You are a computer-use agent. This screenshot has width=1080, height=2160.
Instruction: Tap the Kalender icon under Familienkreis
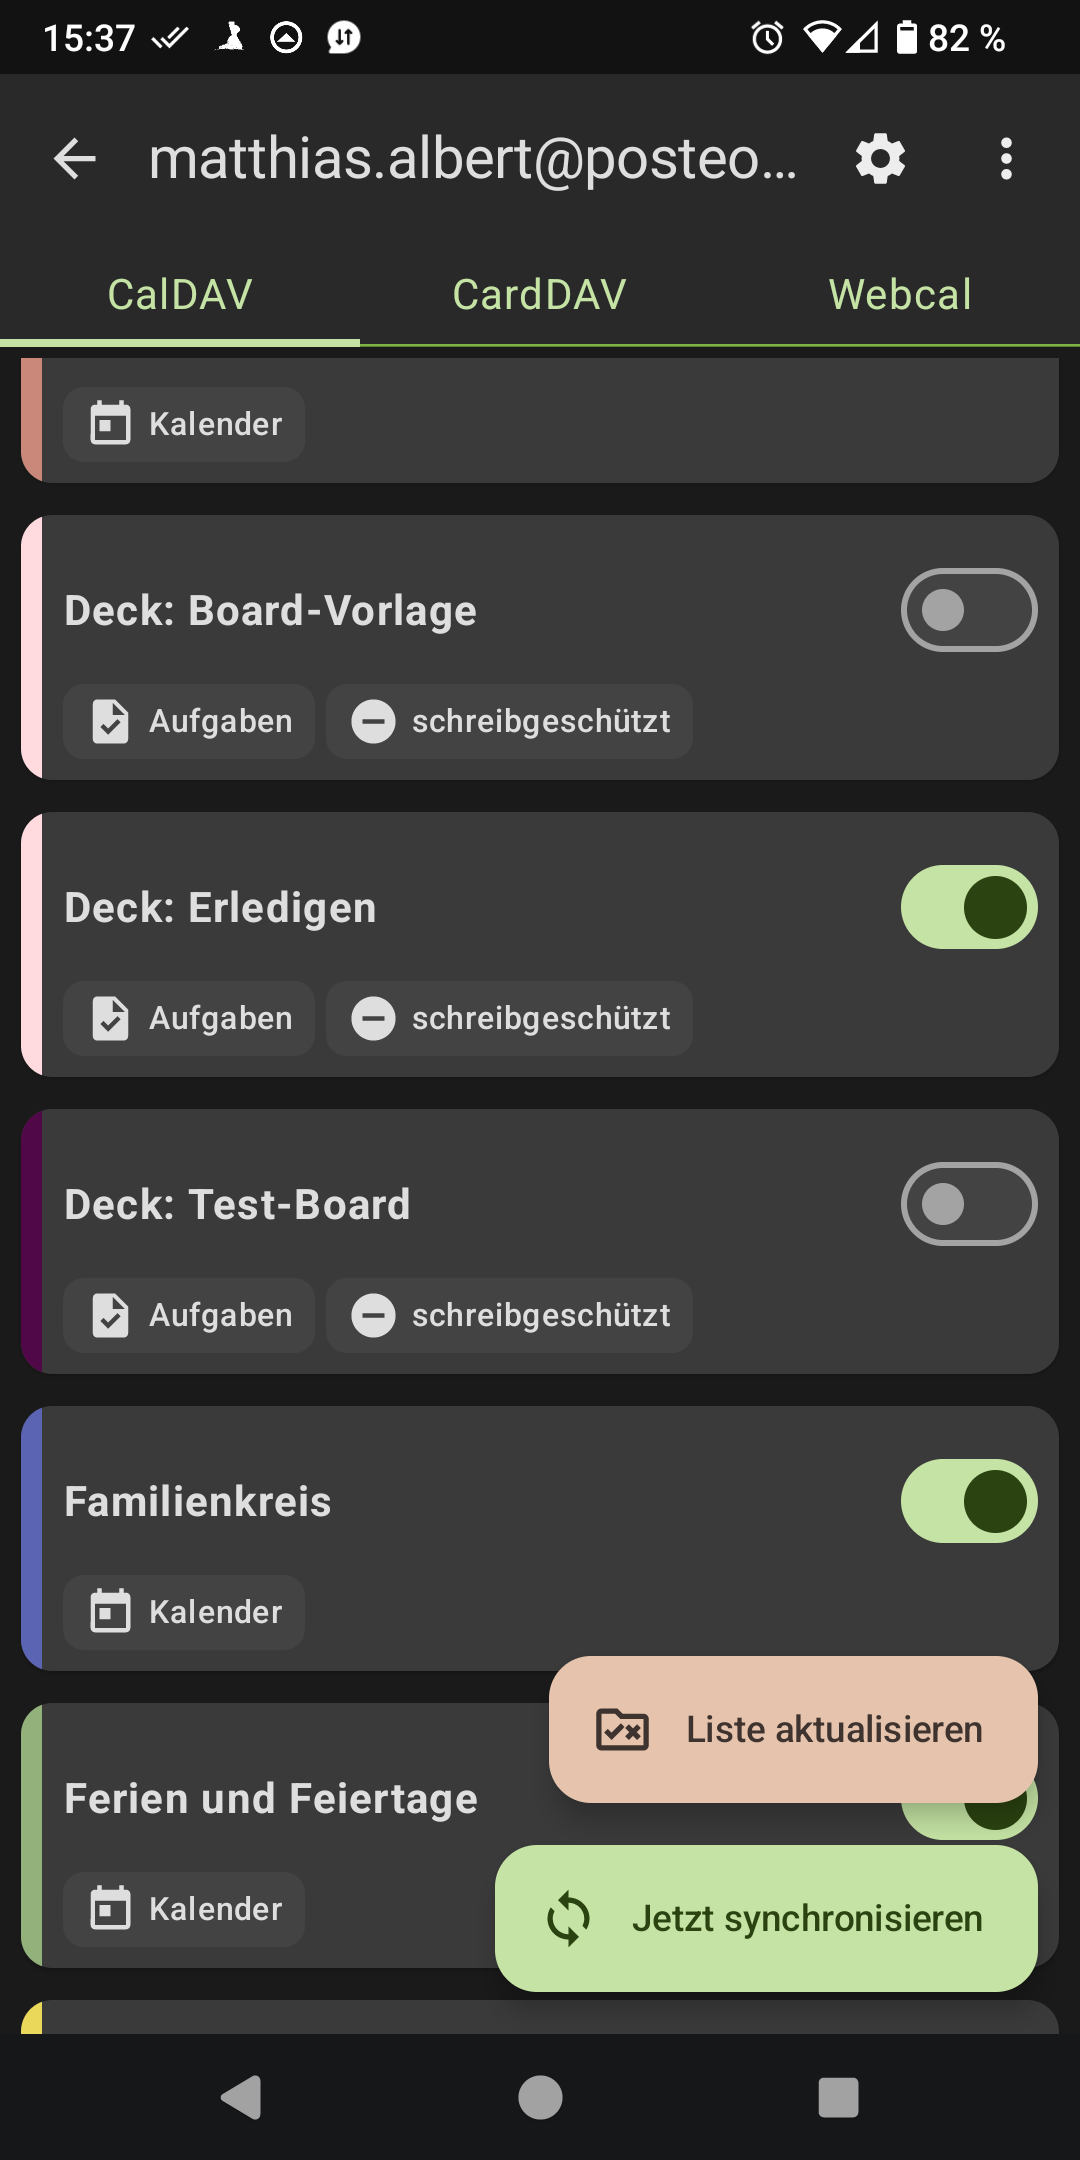pos(111,1612)
